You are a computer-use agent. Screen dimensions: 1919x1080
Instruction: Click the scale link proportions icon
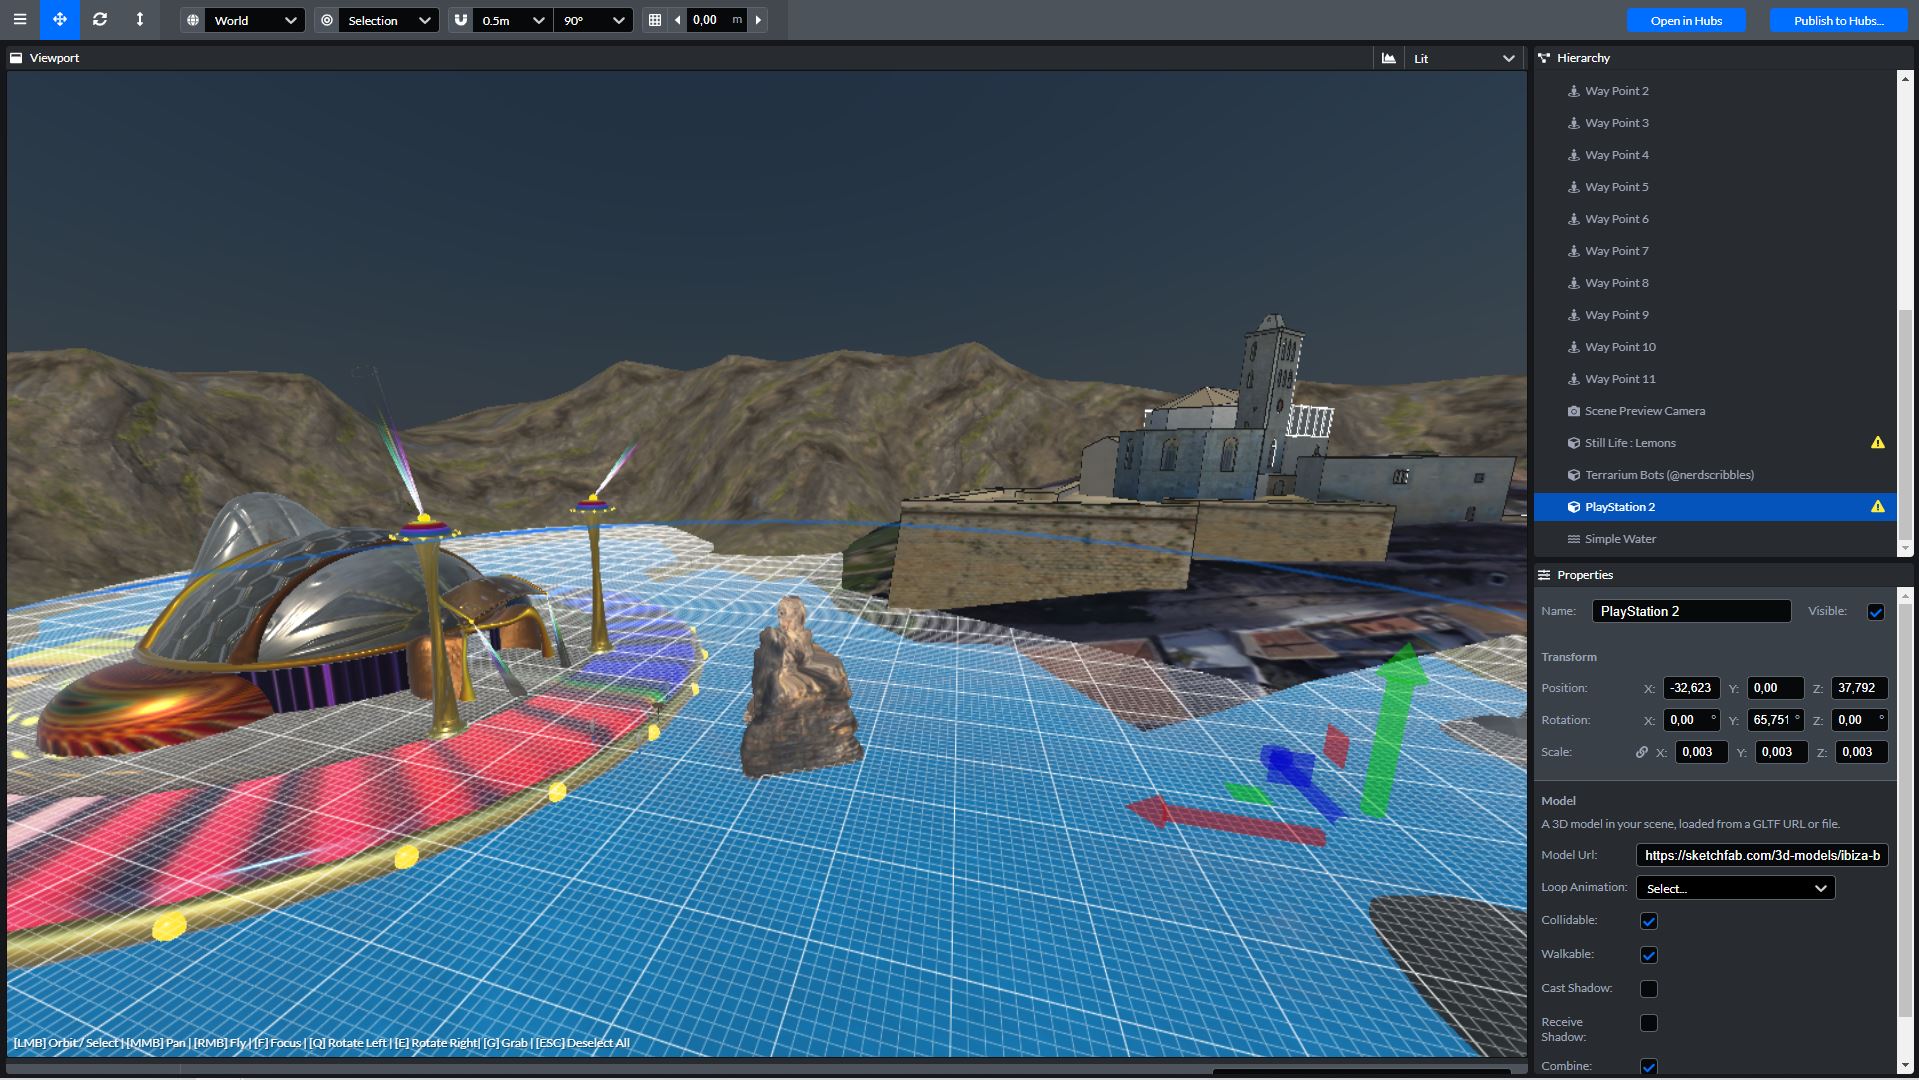tap(1641, 752)
